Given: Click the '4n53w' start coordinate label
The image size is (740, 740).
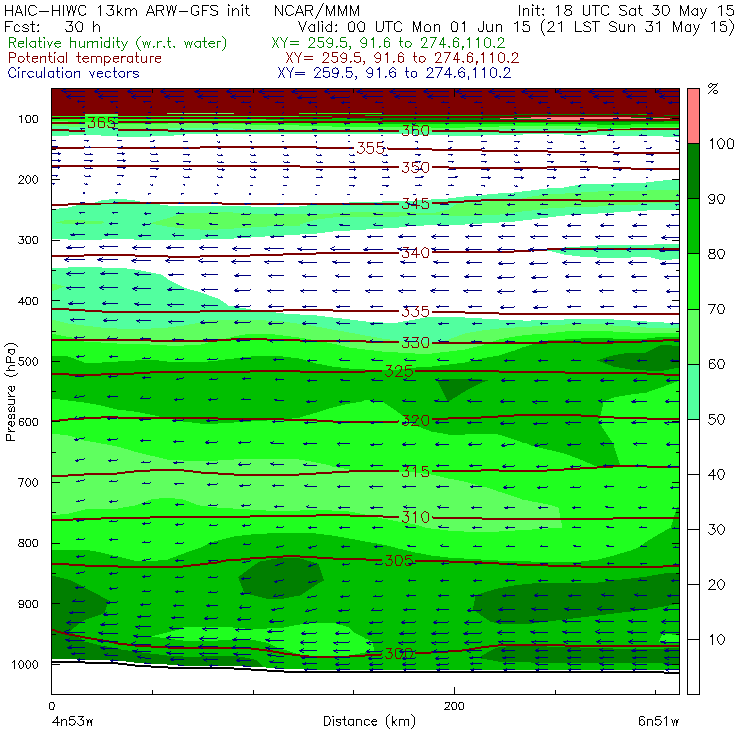Looking at the screenshot, I should (x=72, y=722).
